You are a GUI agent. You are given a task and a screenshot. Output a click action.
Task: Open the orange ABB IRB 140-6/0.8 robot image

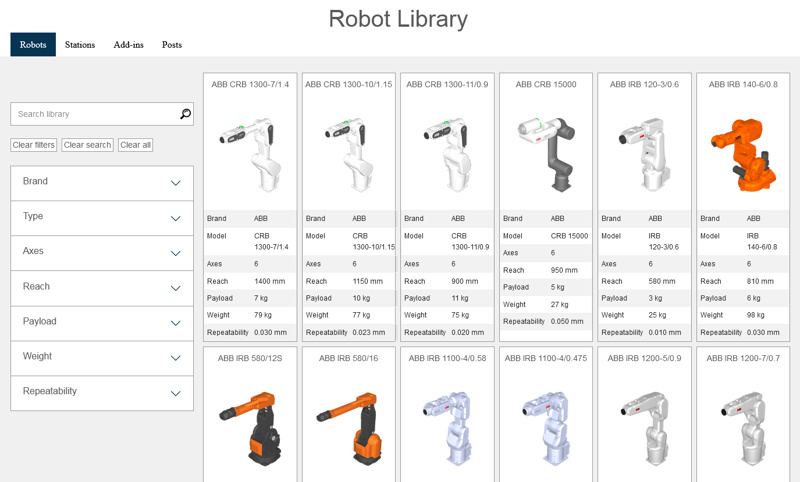tap(743, 155)
